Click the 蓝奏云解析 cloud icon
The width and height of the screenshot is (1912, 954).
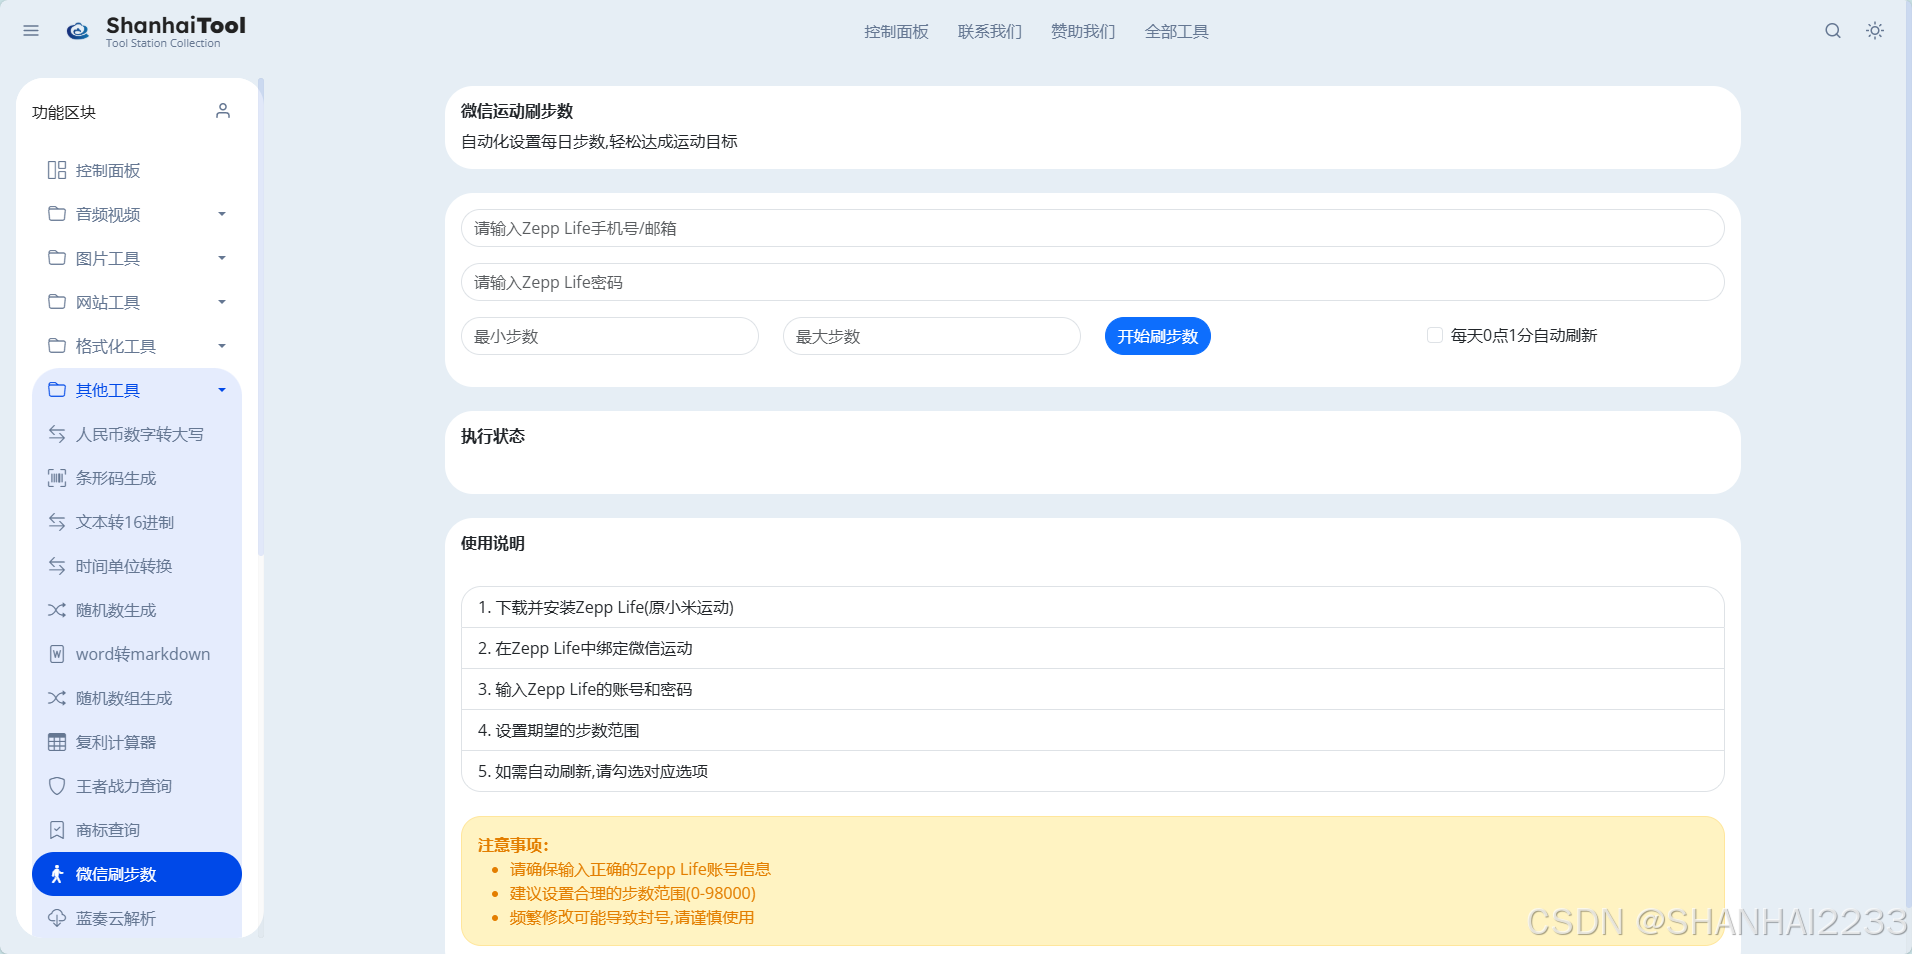(x=57, y=918)
